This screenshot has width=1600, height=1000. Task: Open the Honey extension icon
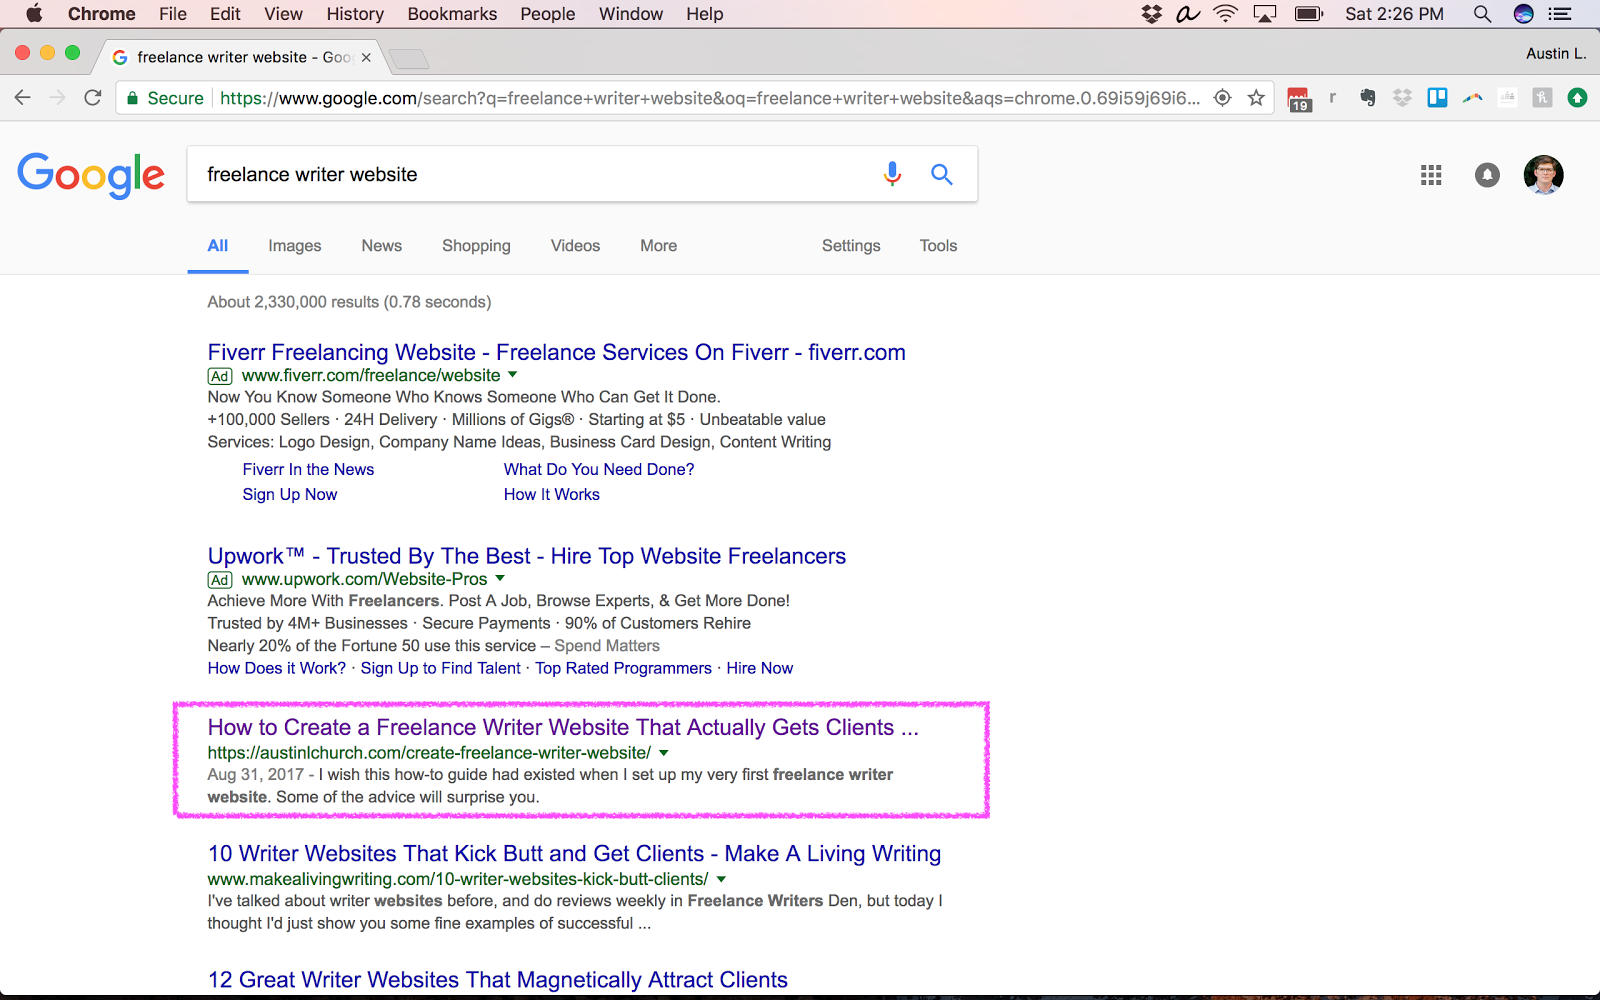[x=1542, y=97]
